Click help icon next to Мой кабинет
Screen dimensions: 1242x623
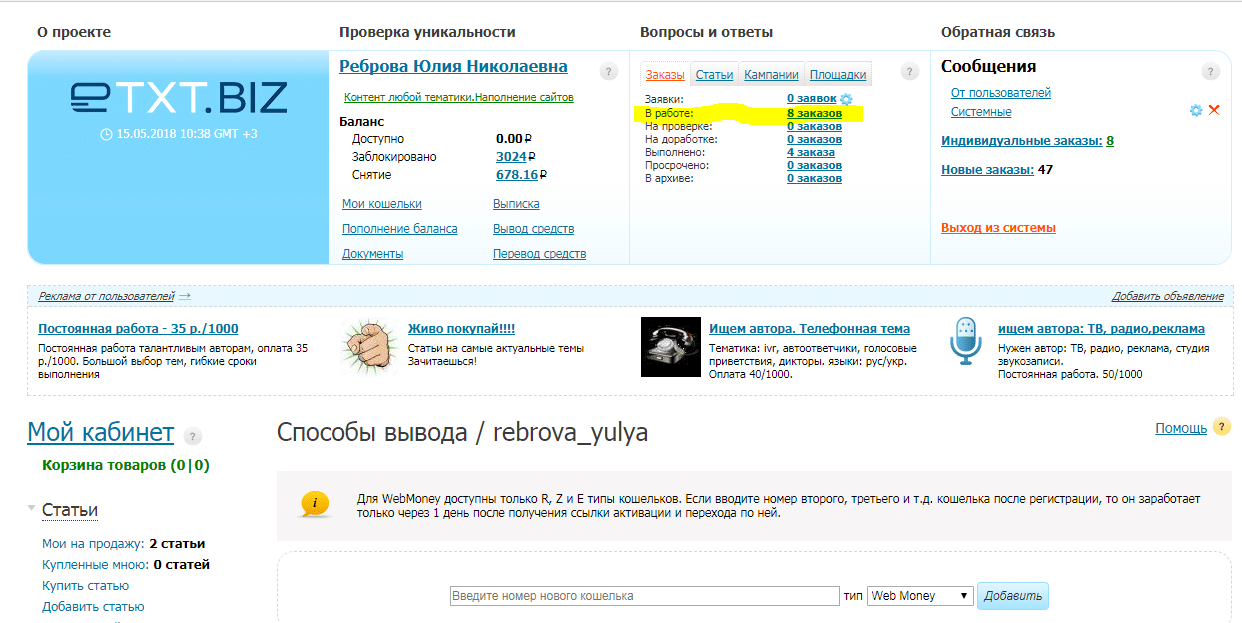point(193,436)
